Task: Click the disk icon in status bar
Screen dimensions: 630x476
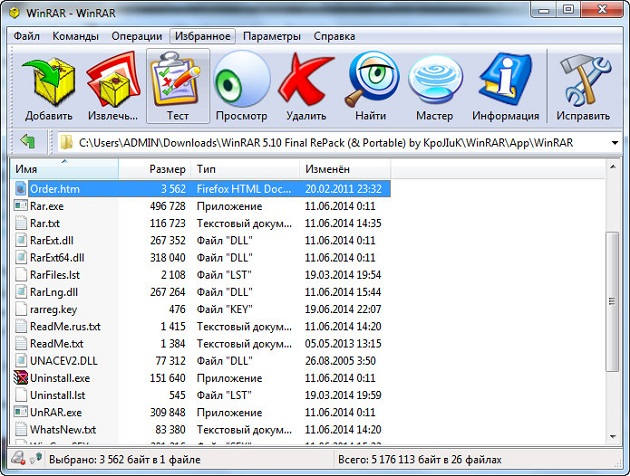Action: (x=18, y=458)
